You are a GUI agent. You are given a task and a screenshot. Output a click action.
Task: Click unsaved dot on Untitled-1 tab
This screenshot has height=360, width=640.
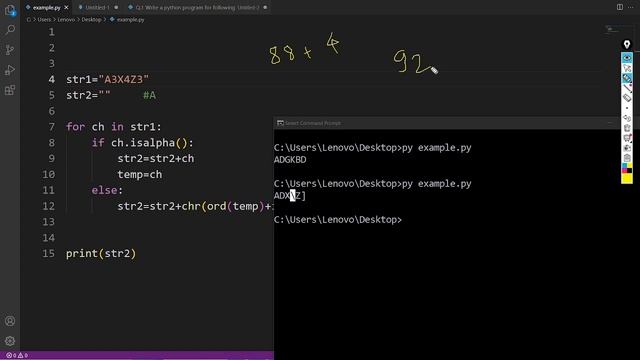[x=116, y=7]
